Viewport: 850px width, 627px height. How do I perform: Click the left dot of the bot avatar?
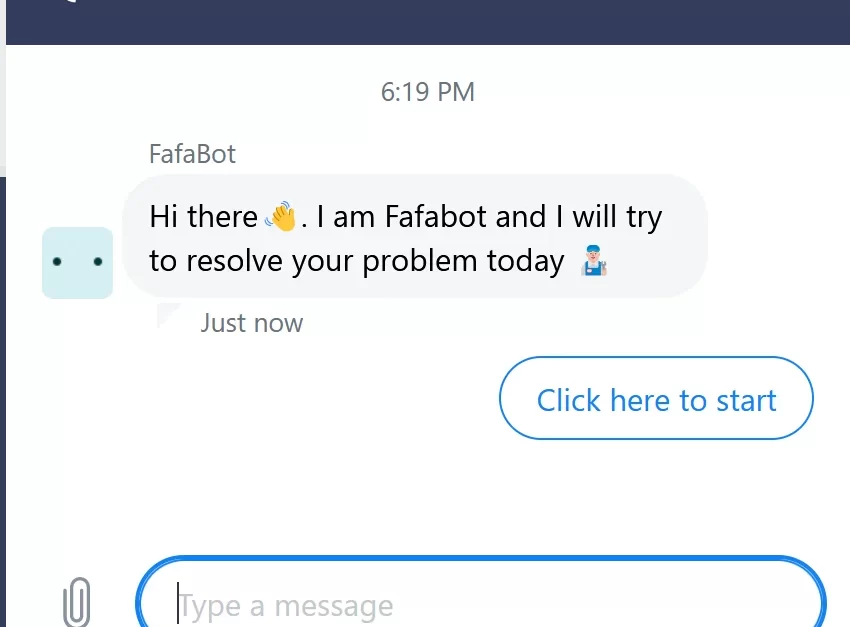57,262
